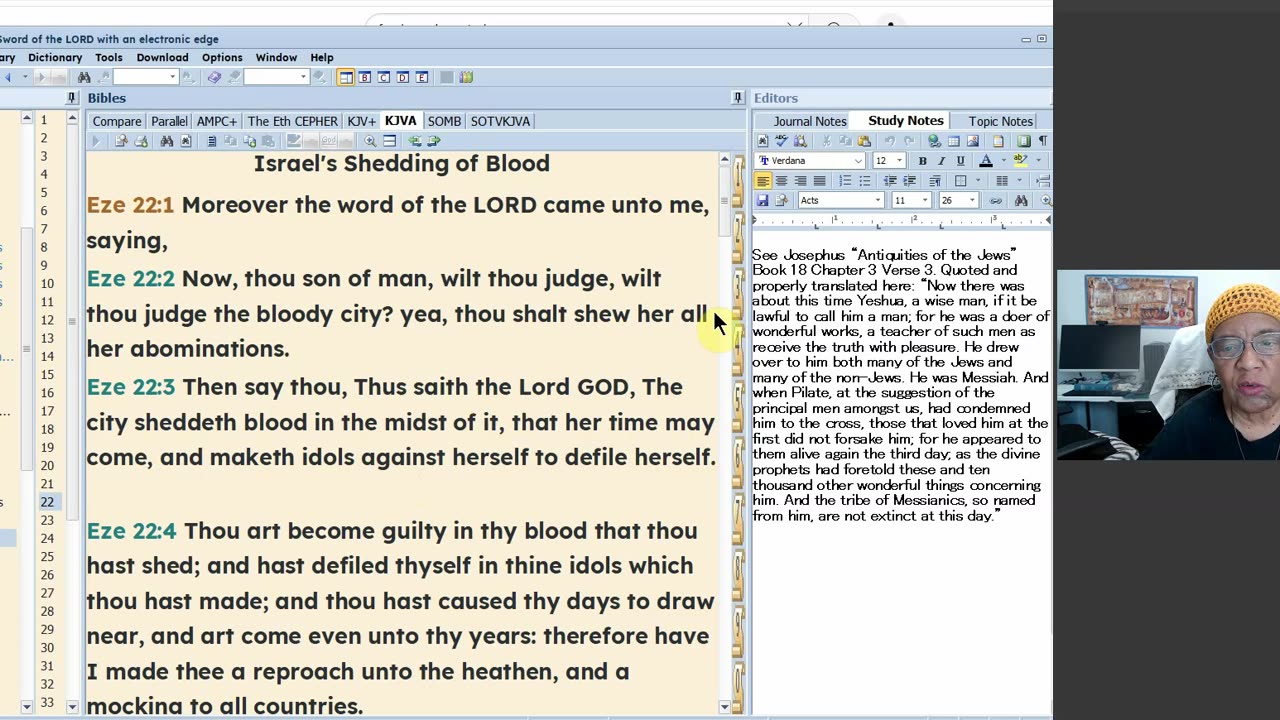
Task: Pin the Bibles panel
Action: [738, 98]
